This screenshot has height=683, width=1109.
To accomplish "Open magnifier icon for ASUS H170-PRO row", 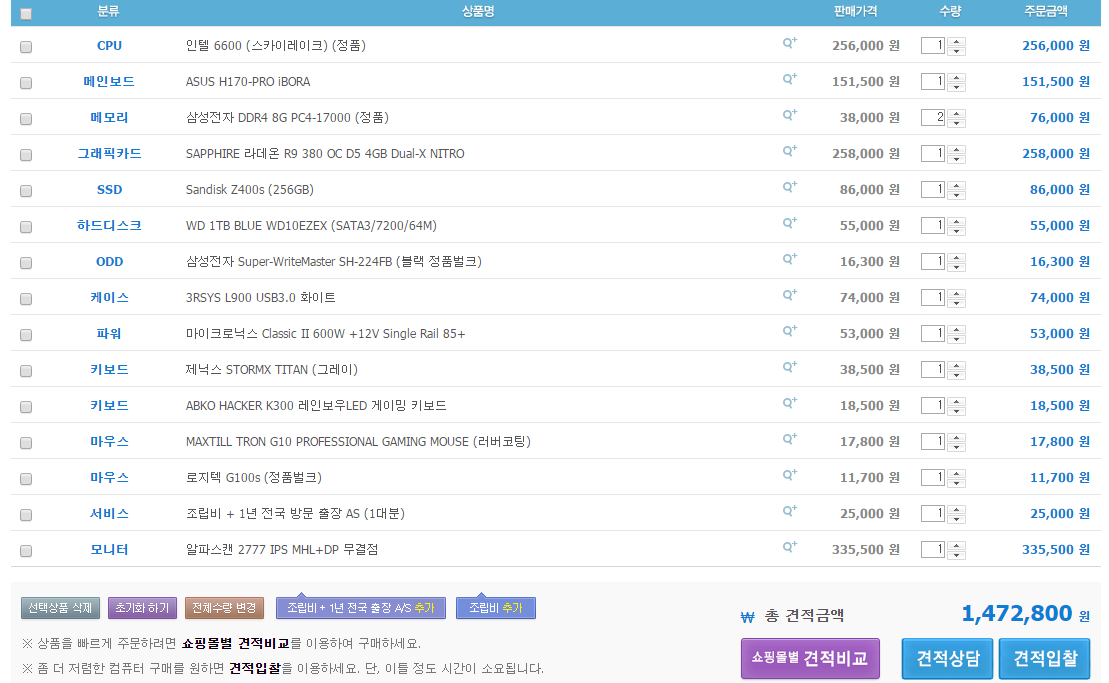I will click(789, 79).
